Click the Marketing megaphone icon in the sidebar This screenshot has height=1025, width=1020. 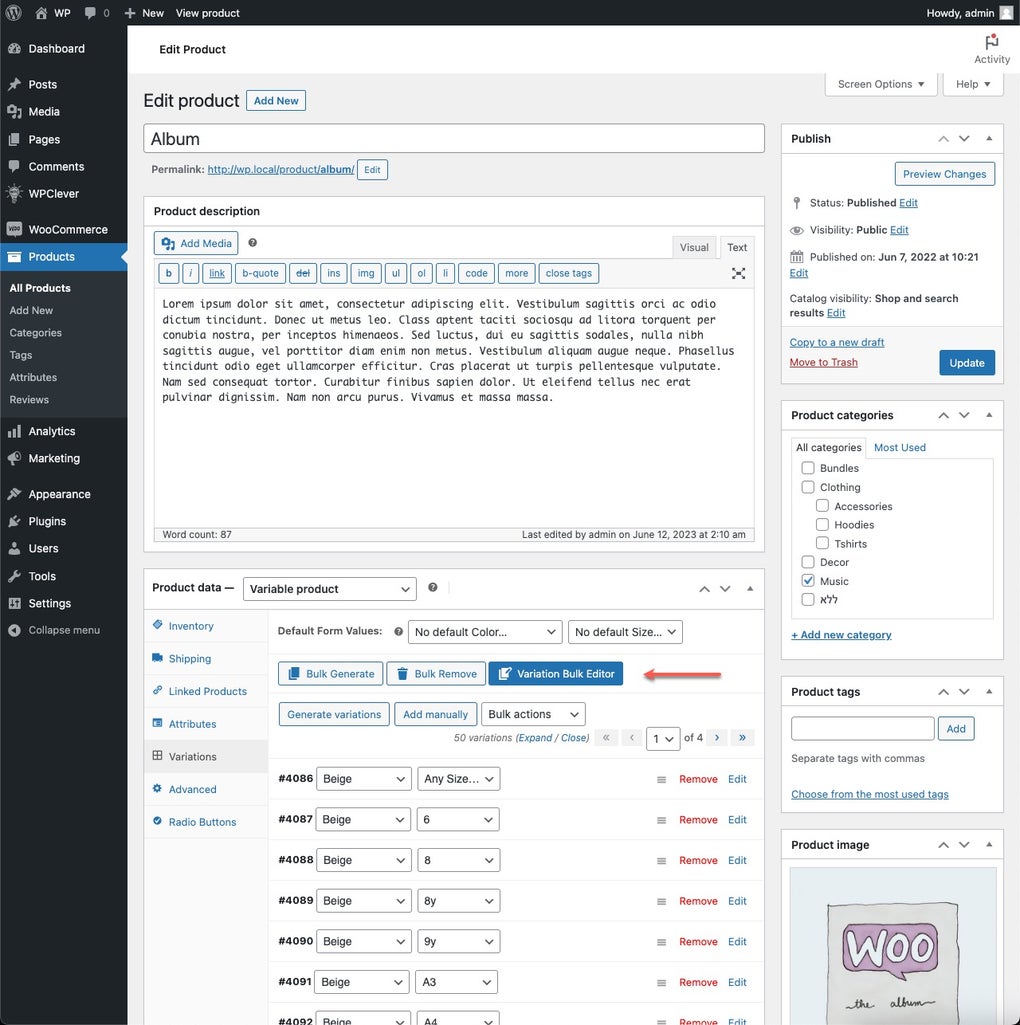(14, 457)
